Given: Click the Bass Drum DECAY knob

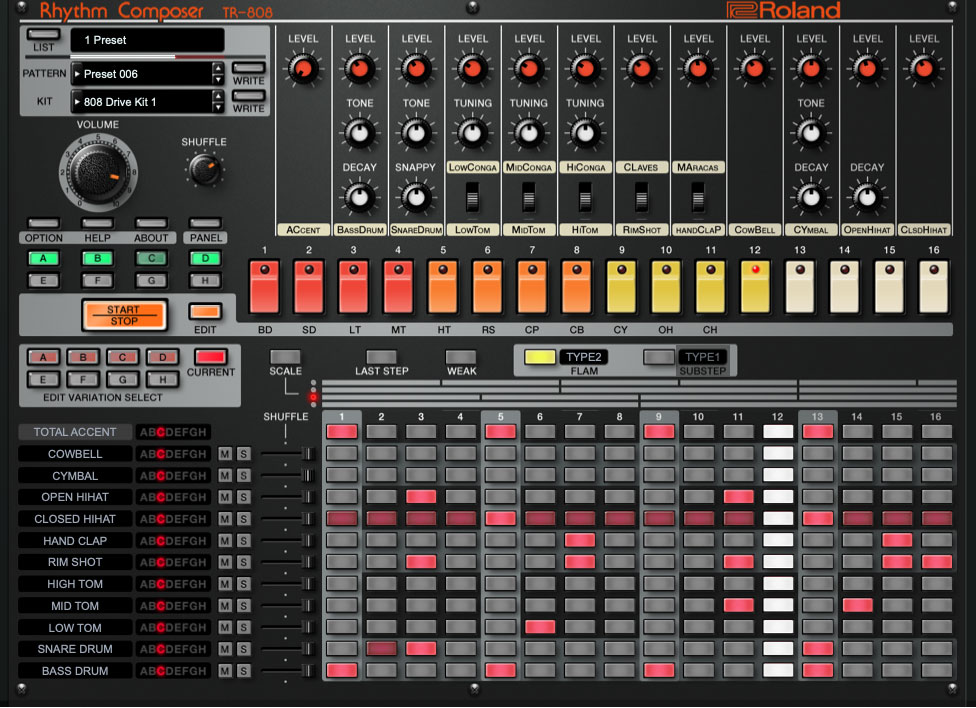Looking at the screenshot, I should (359, 197).
